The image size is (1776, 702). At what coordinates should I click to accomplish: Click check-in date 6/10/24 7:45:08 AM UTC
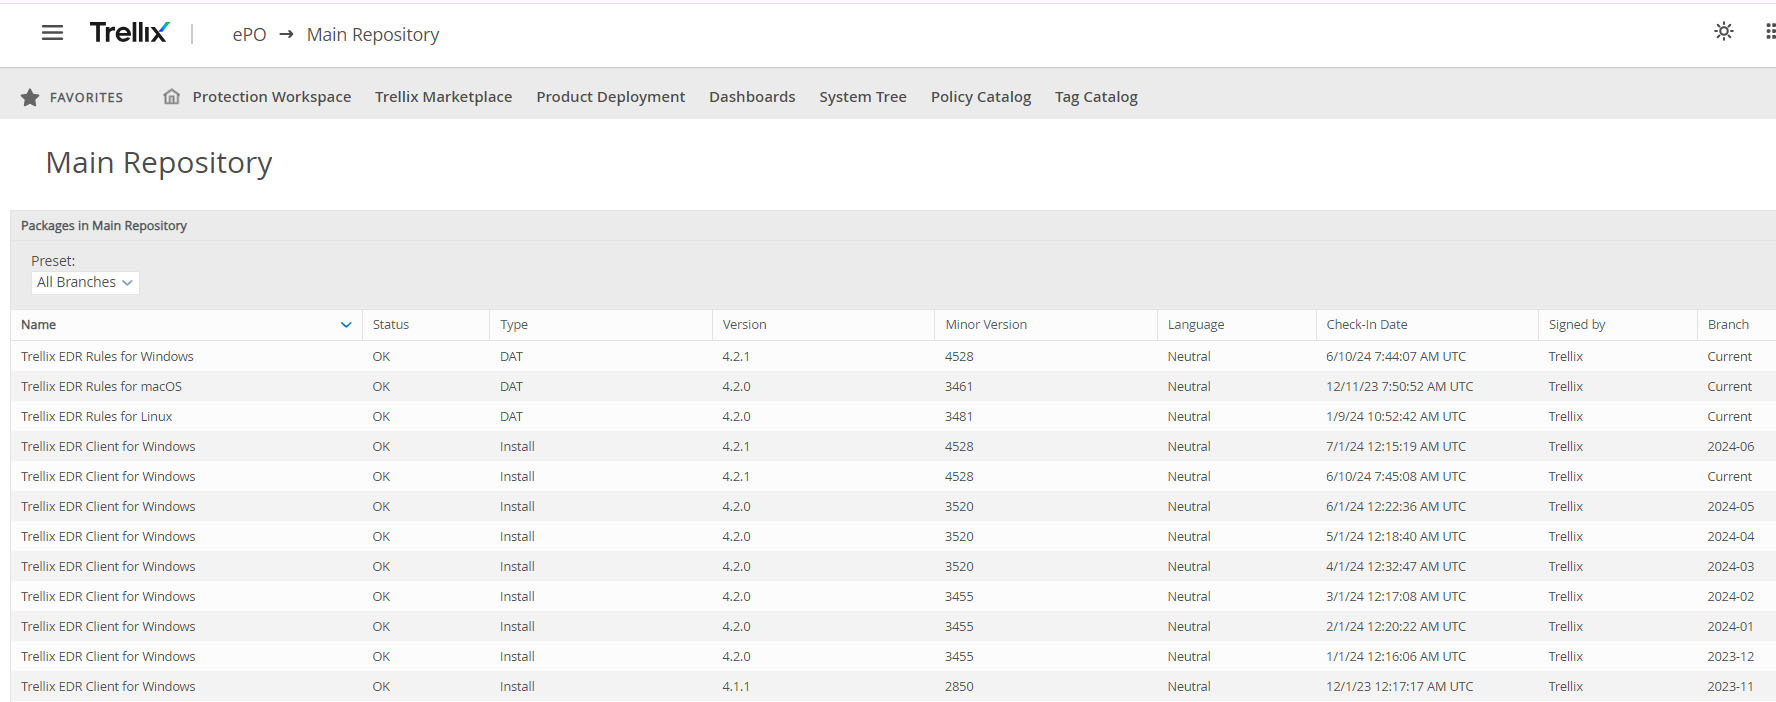coord(1396,476)
